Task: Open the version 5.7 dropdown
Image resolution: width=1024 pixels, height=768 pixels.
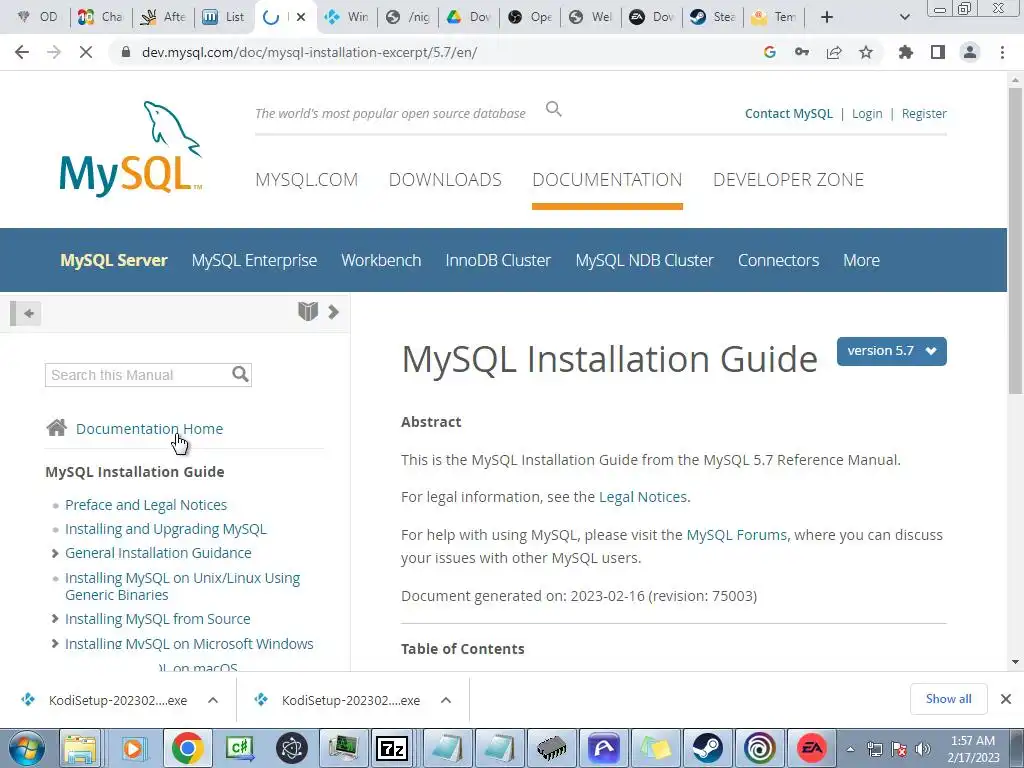Action: click(891, 351)
